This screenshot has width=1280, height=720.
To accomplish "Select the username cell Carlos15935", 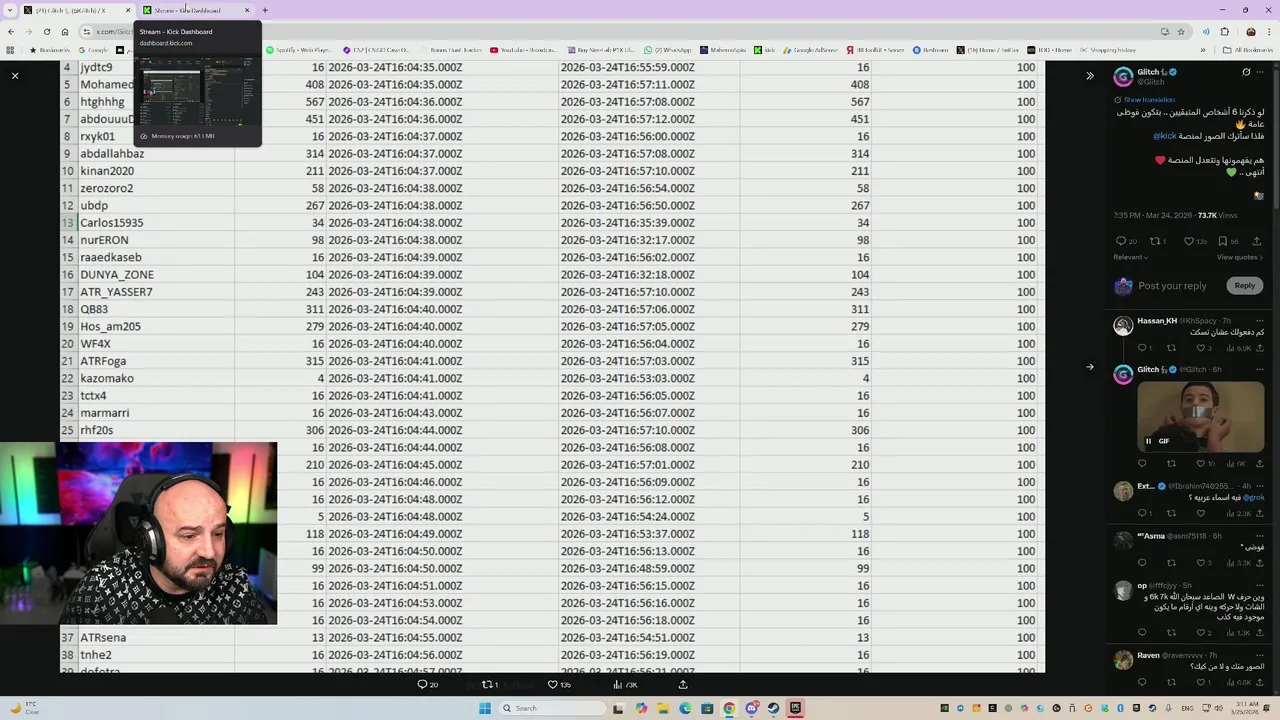I will [156, 223].
